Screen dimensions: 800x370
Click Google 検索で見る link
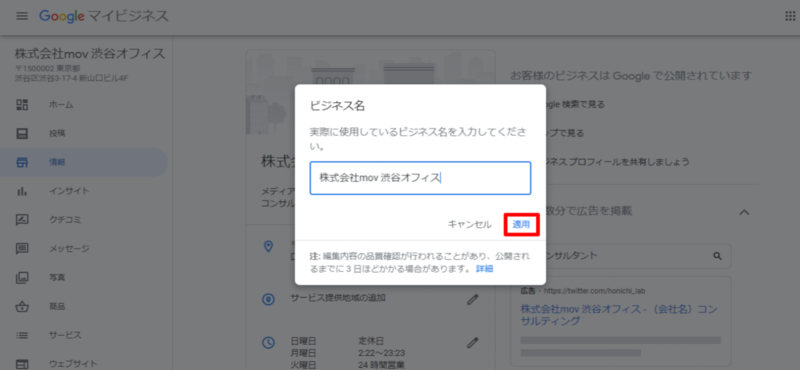574,105
